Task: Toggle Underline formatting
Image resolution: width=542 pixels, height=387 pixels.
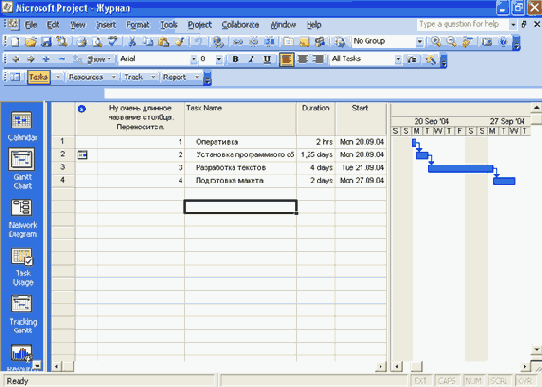Action: [x=267, y=59]
